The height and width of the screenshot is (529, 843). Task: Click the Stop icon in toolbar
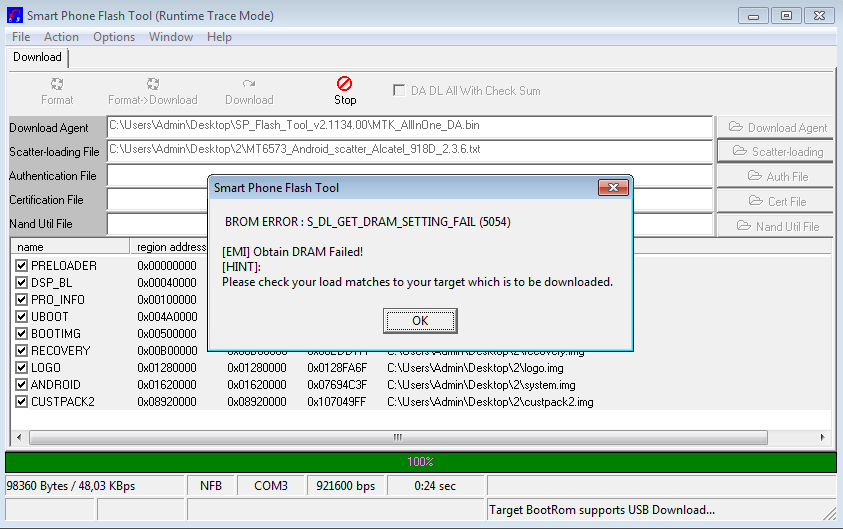pyautogui.click(x=345, y=85)
